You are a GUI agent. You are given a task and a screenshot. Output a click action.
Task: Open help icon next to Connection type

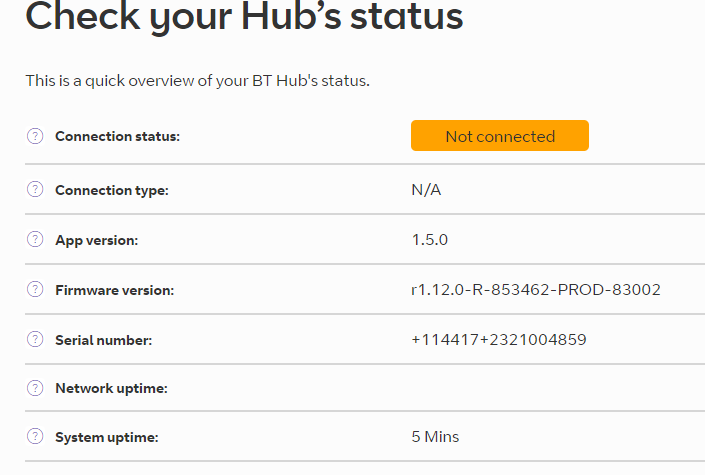(35, 190)
